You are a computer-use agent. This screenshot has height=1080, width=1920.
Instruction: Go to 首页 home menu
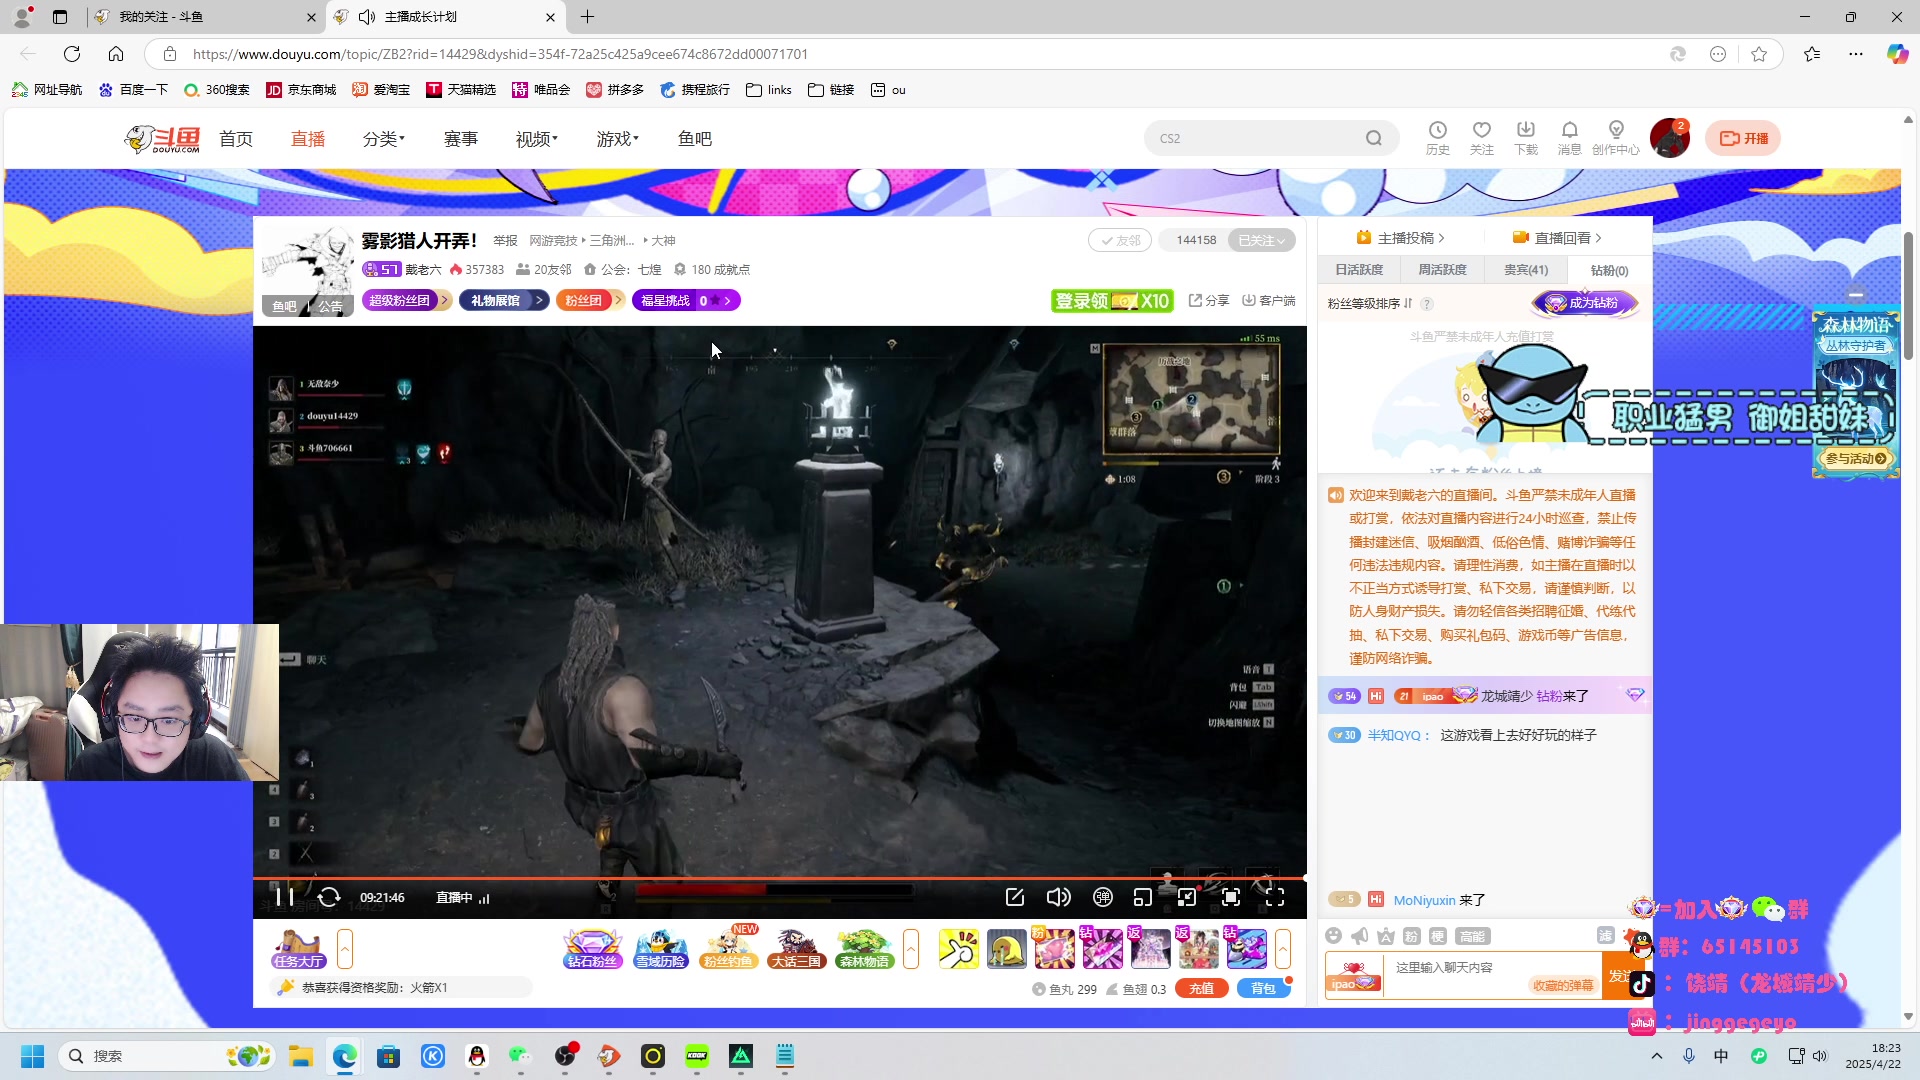(x=236, y=139)
